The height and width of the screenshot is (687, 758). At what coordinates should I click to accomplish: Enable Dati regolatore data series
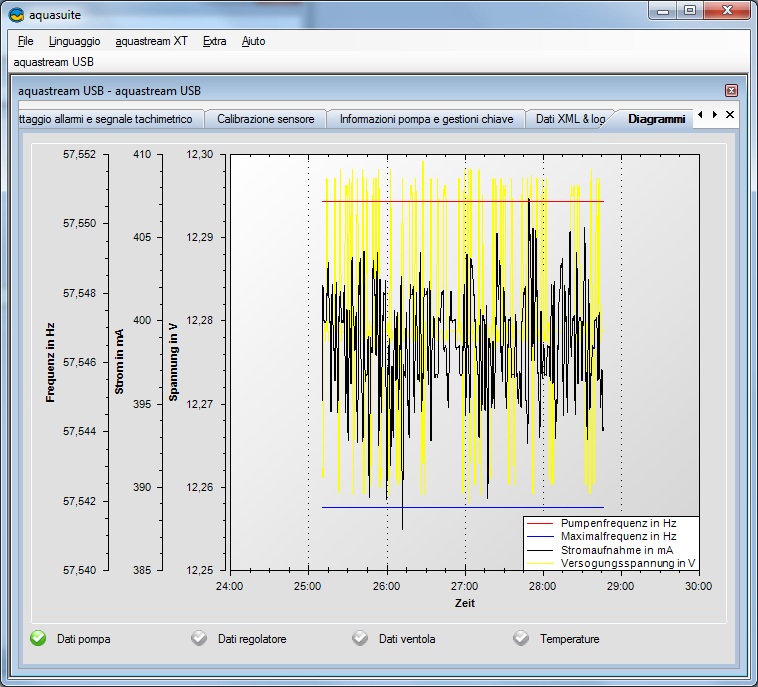tap(199, 638)
